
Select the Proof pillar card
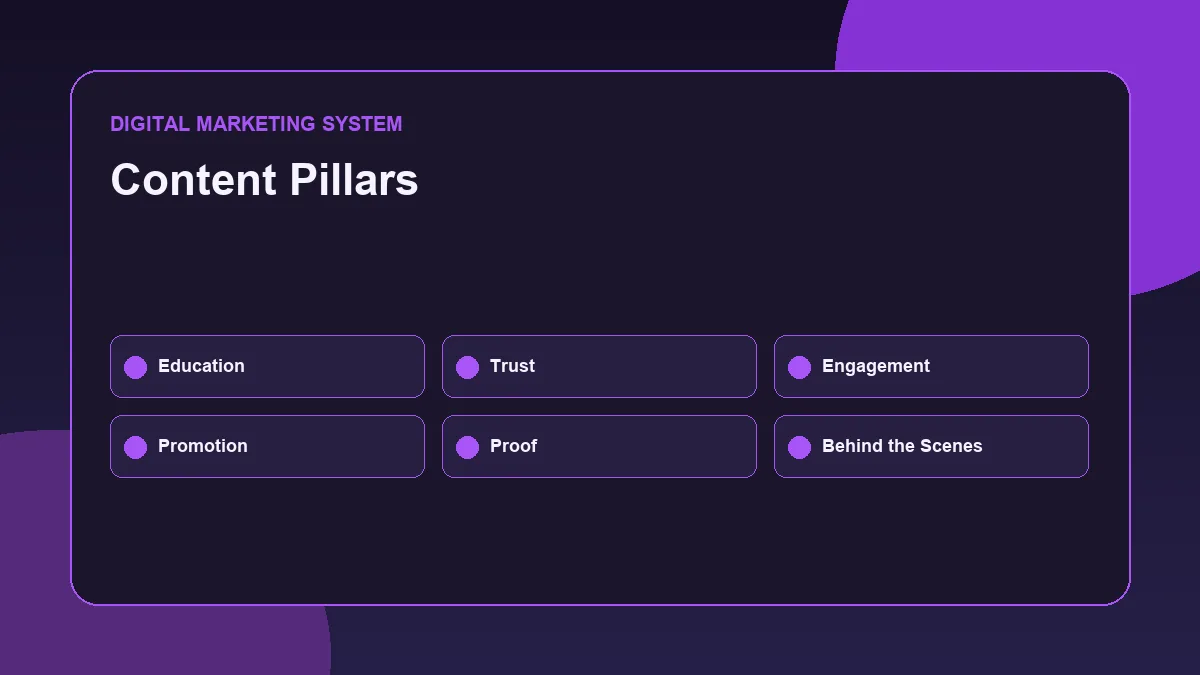coord(599,446)
